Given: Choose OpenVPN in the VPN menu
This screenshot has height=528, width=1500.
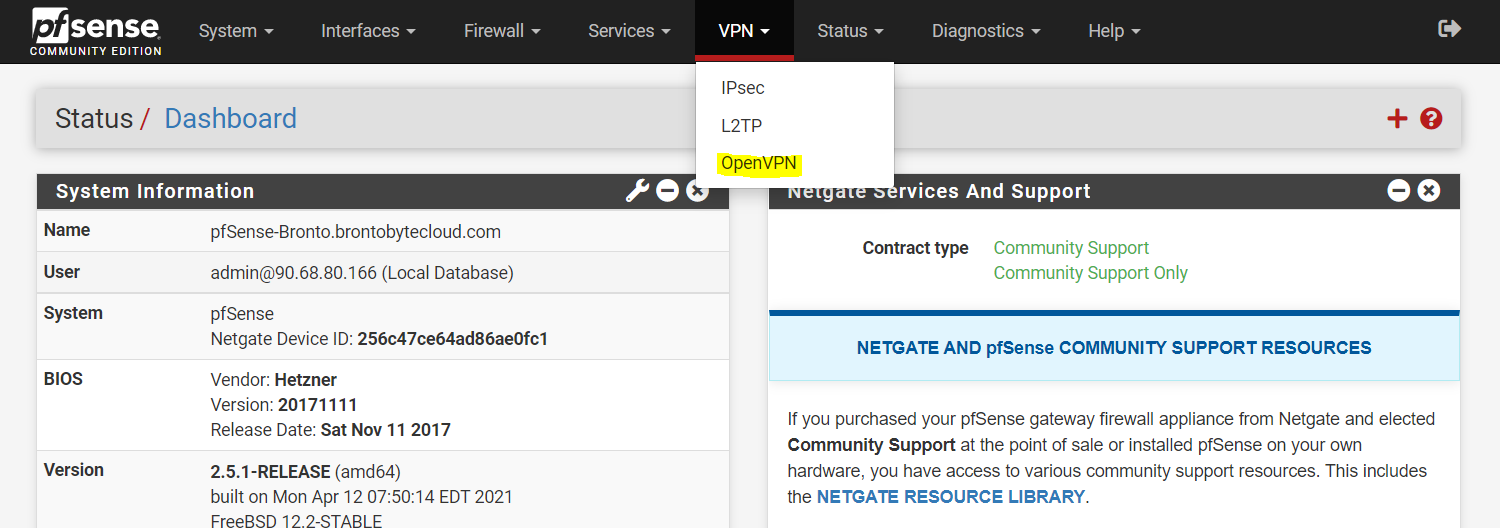Looking at the screenshot, I should click(x=759, y=163).
